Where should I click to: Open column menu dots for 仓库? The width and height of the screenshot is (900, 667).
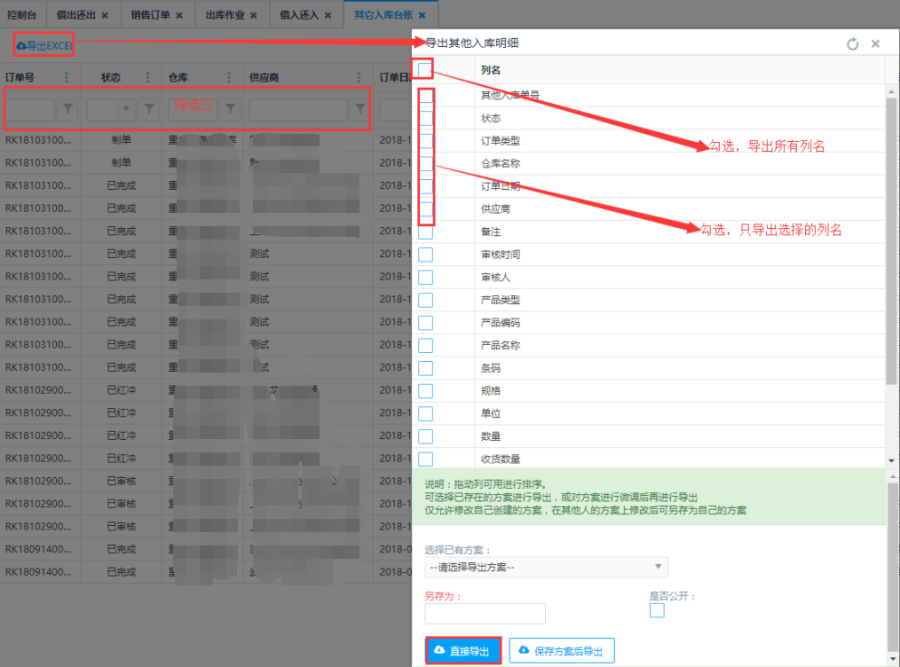[x=230, y=77]
